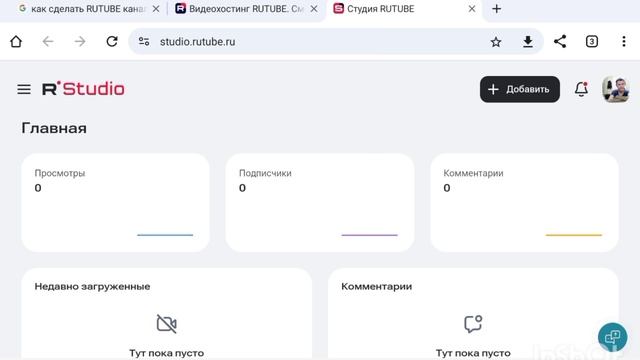Image resolution: width=640 pixels, height=360 pixels.
Task: Open the notifications bell
Action: (581, 89)
